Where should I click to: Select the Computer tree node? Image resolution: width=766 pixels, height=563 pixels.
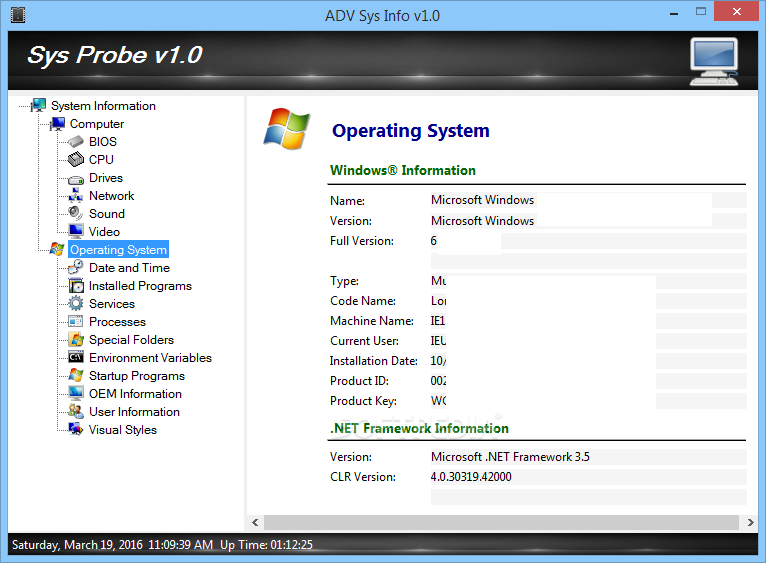(97, 124)
